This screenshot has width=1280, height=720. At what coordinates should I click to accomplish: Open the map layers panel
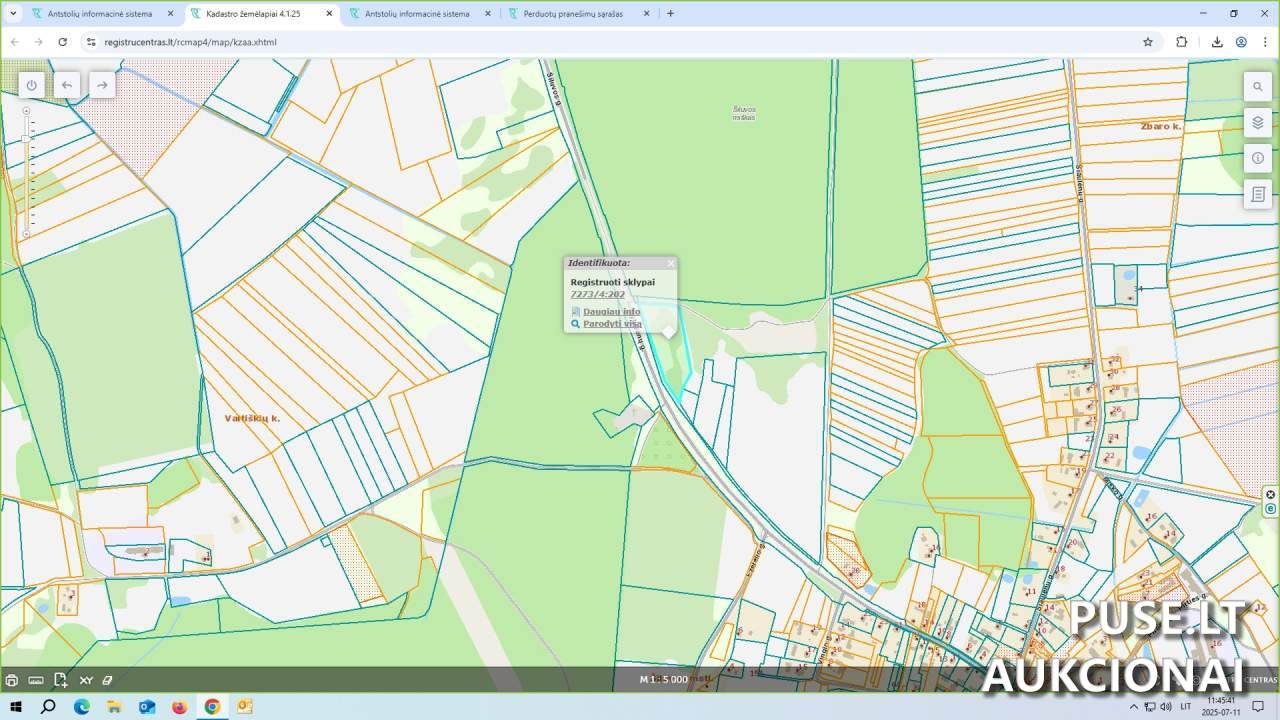(x=1257, y=123)
